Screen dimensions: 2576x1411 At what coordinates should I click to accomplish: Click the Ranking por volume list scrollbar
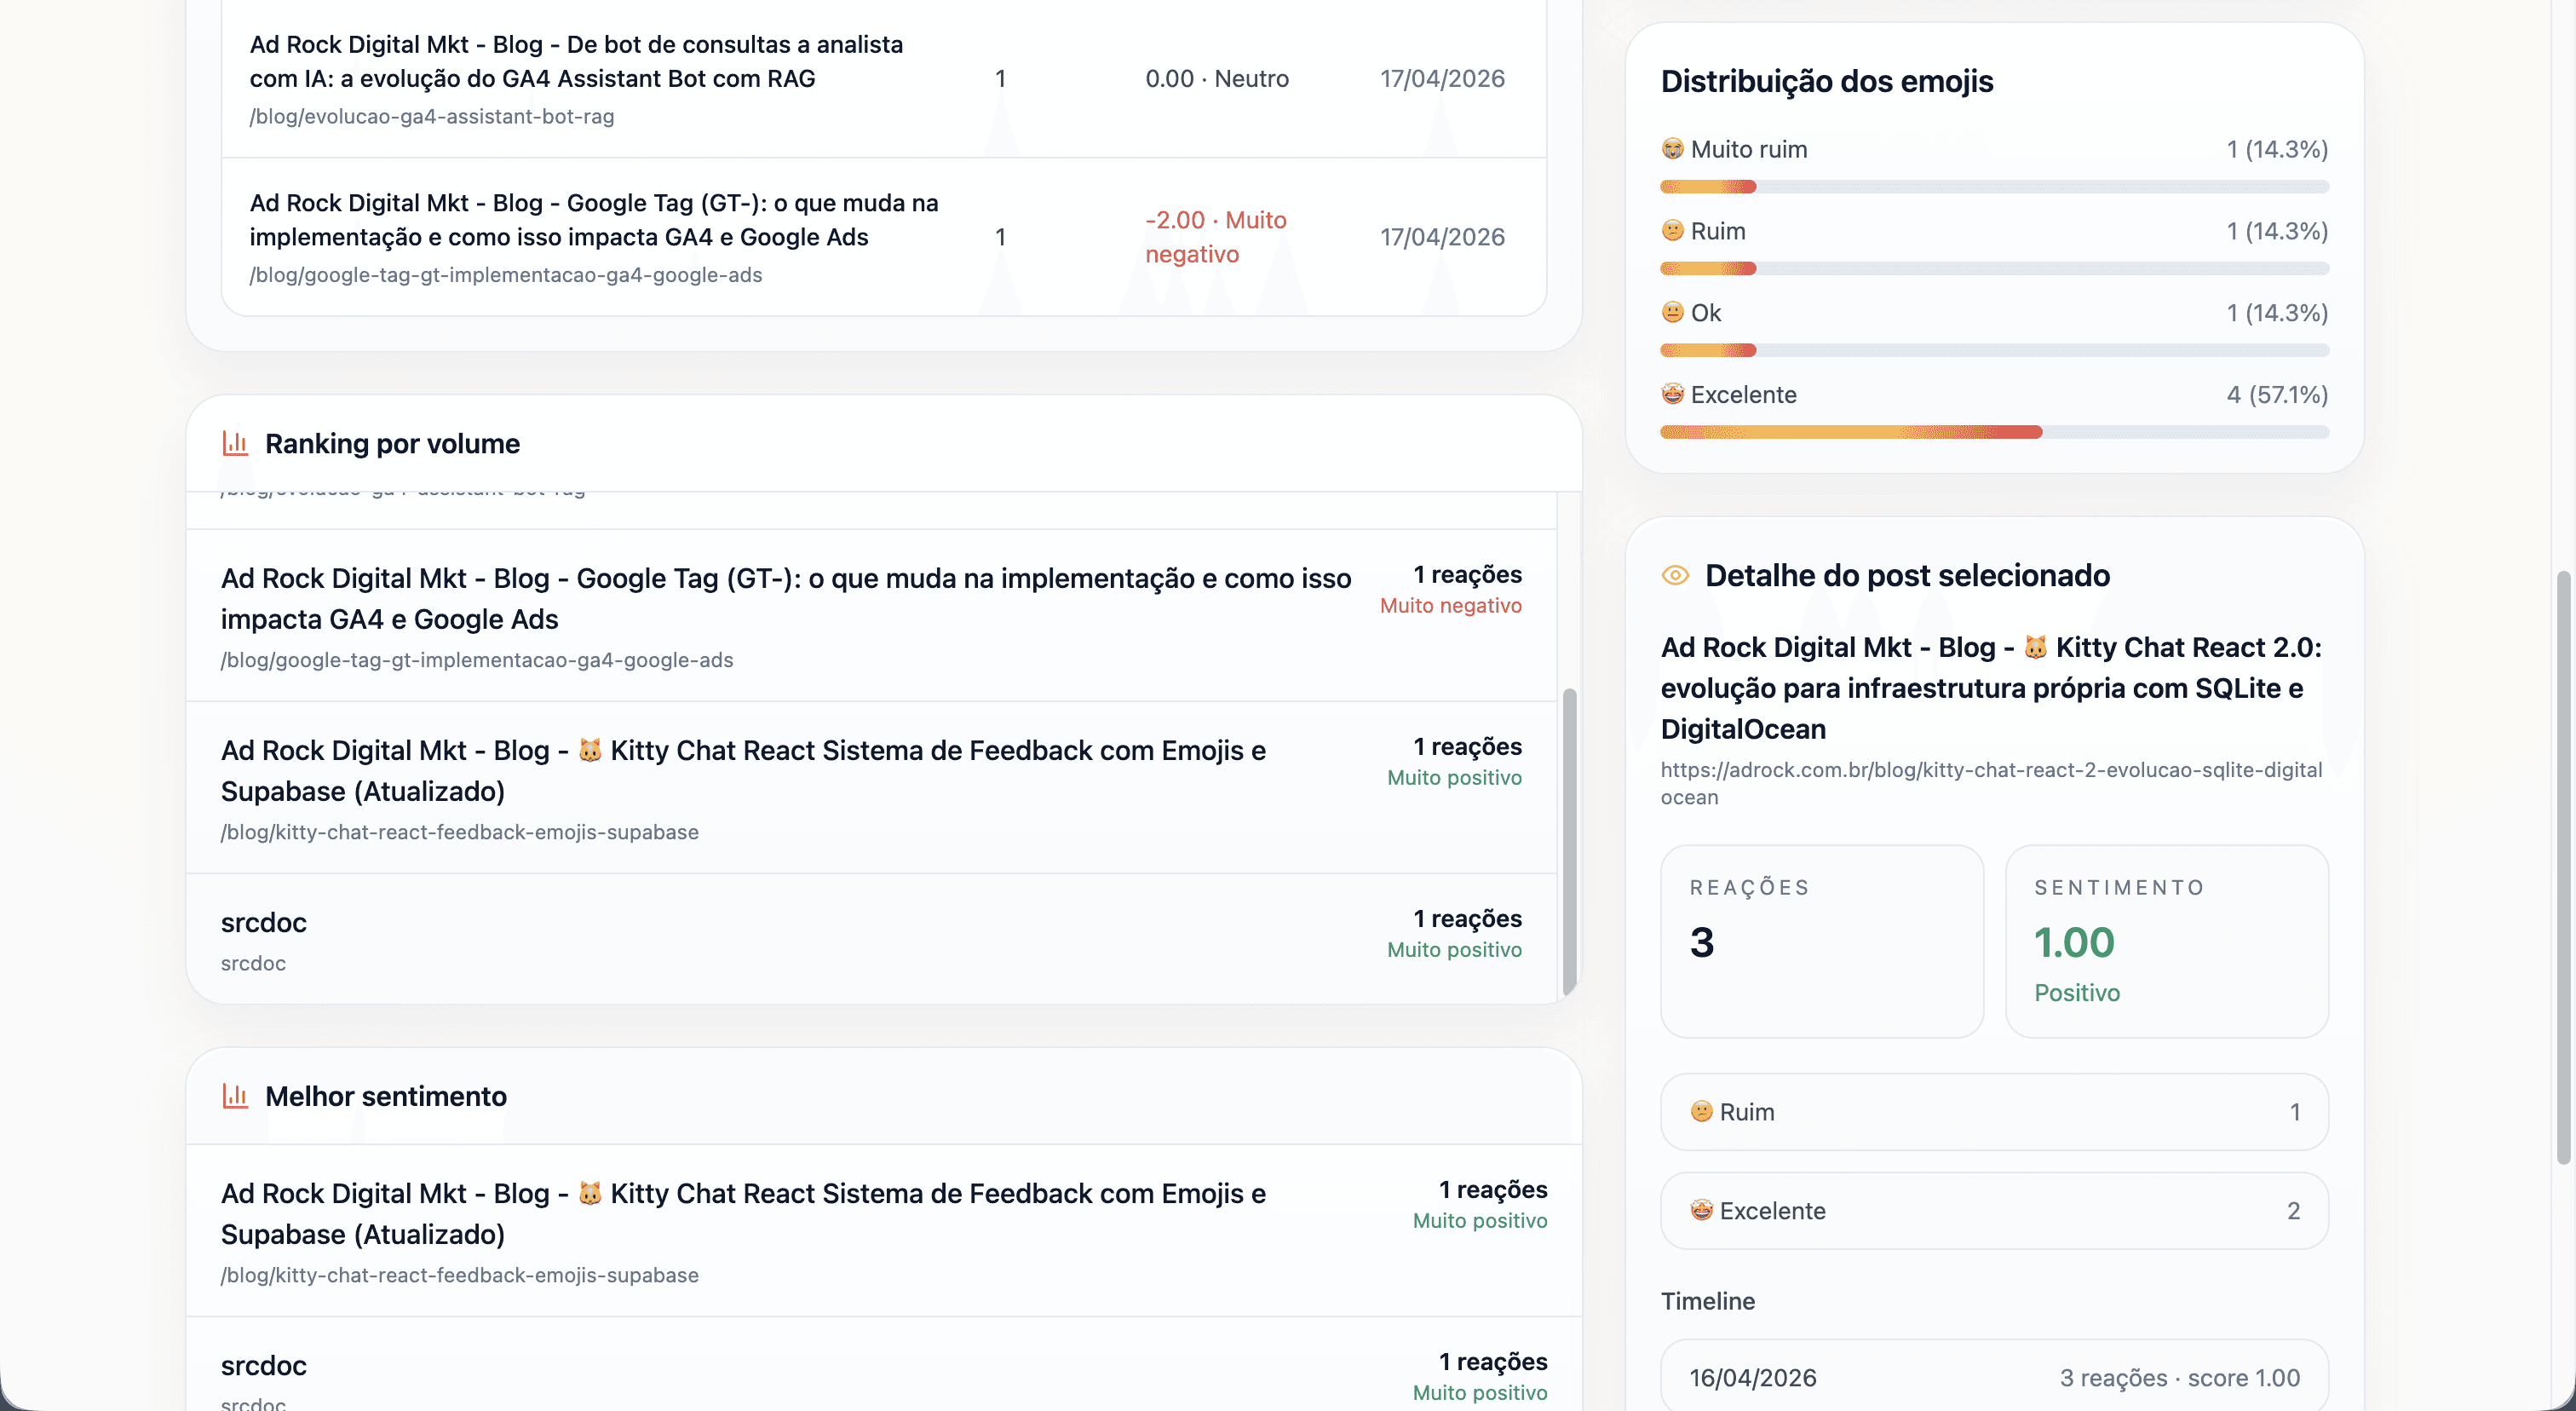click(1569, 840)
